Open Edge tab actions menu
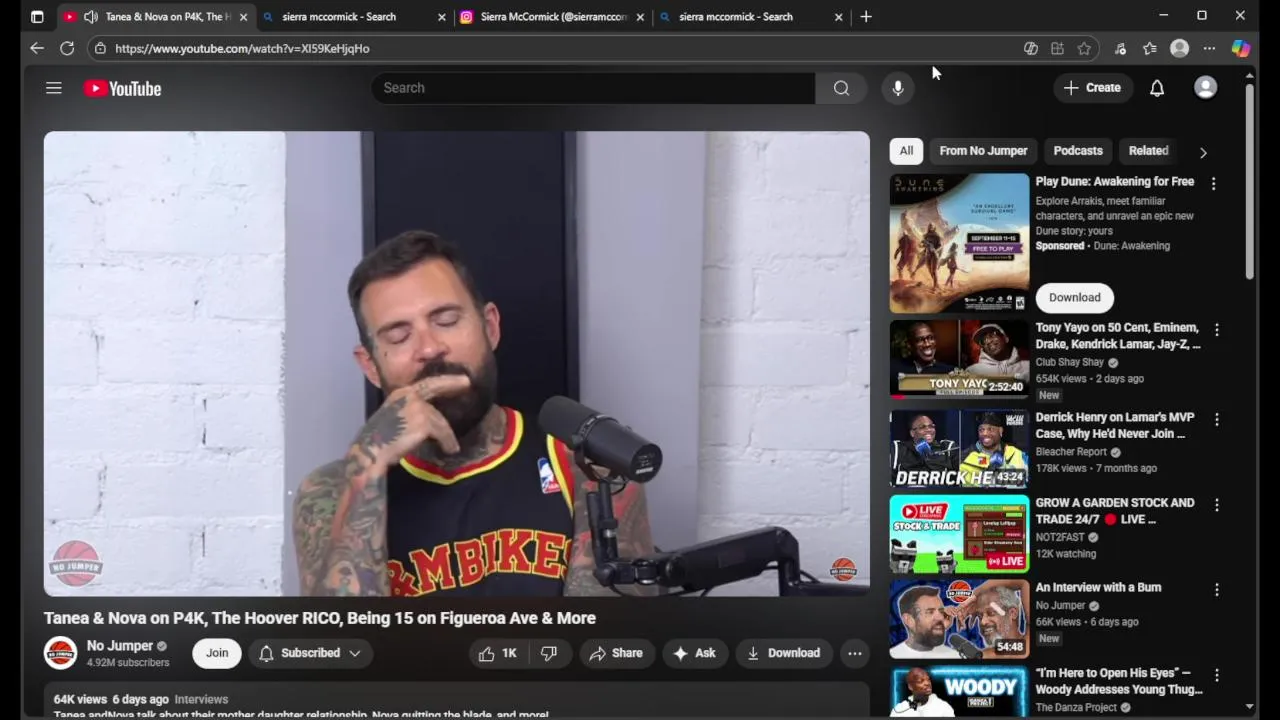 (x=37, y=17)
